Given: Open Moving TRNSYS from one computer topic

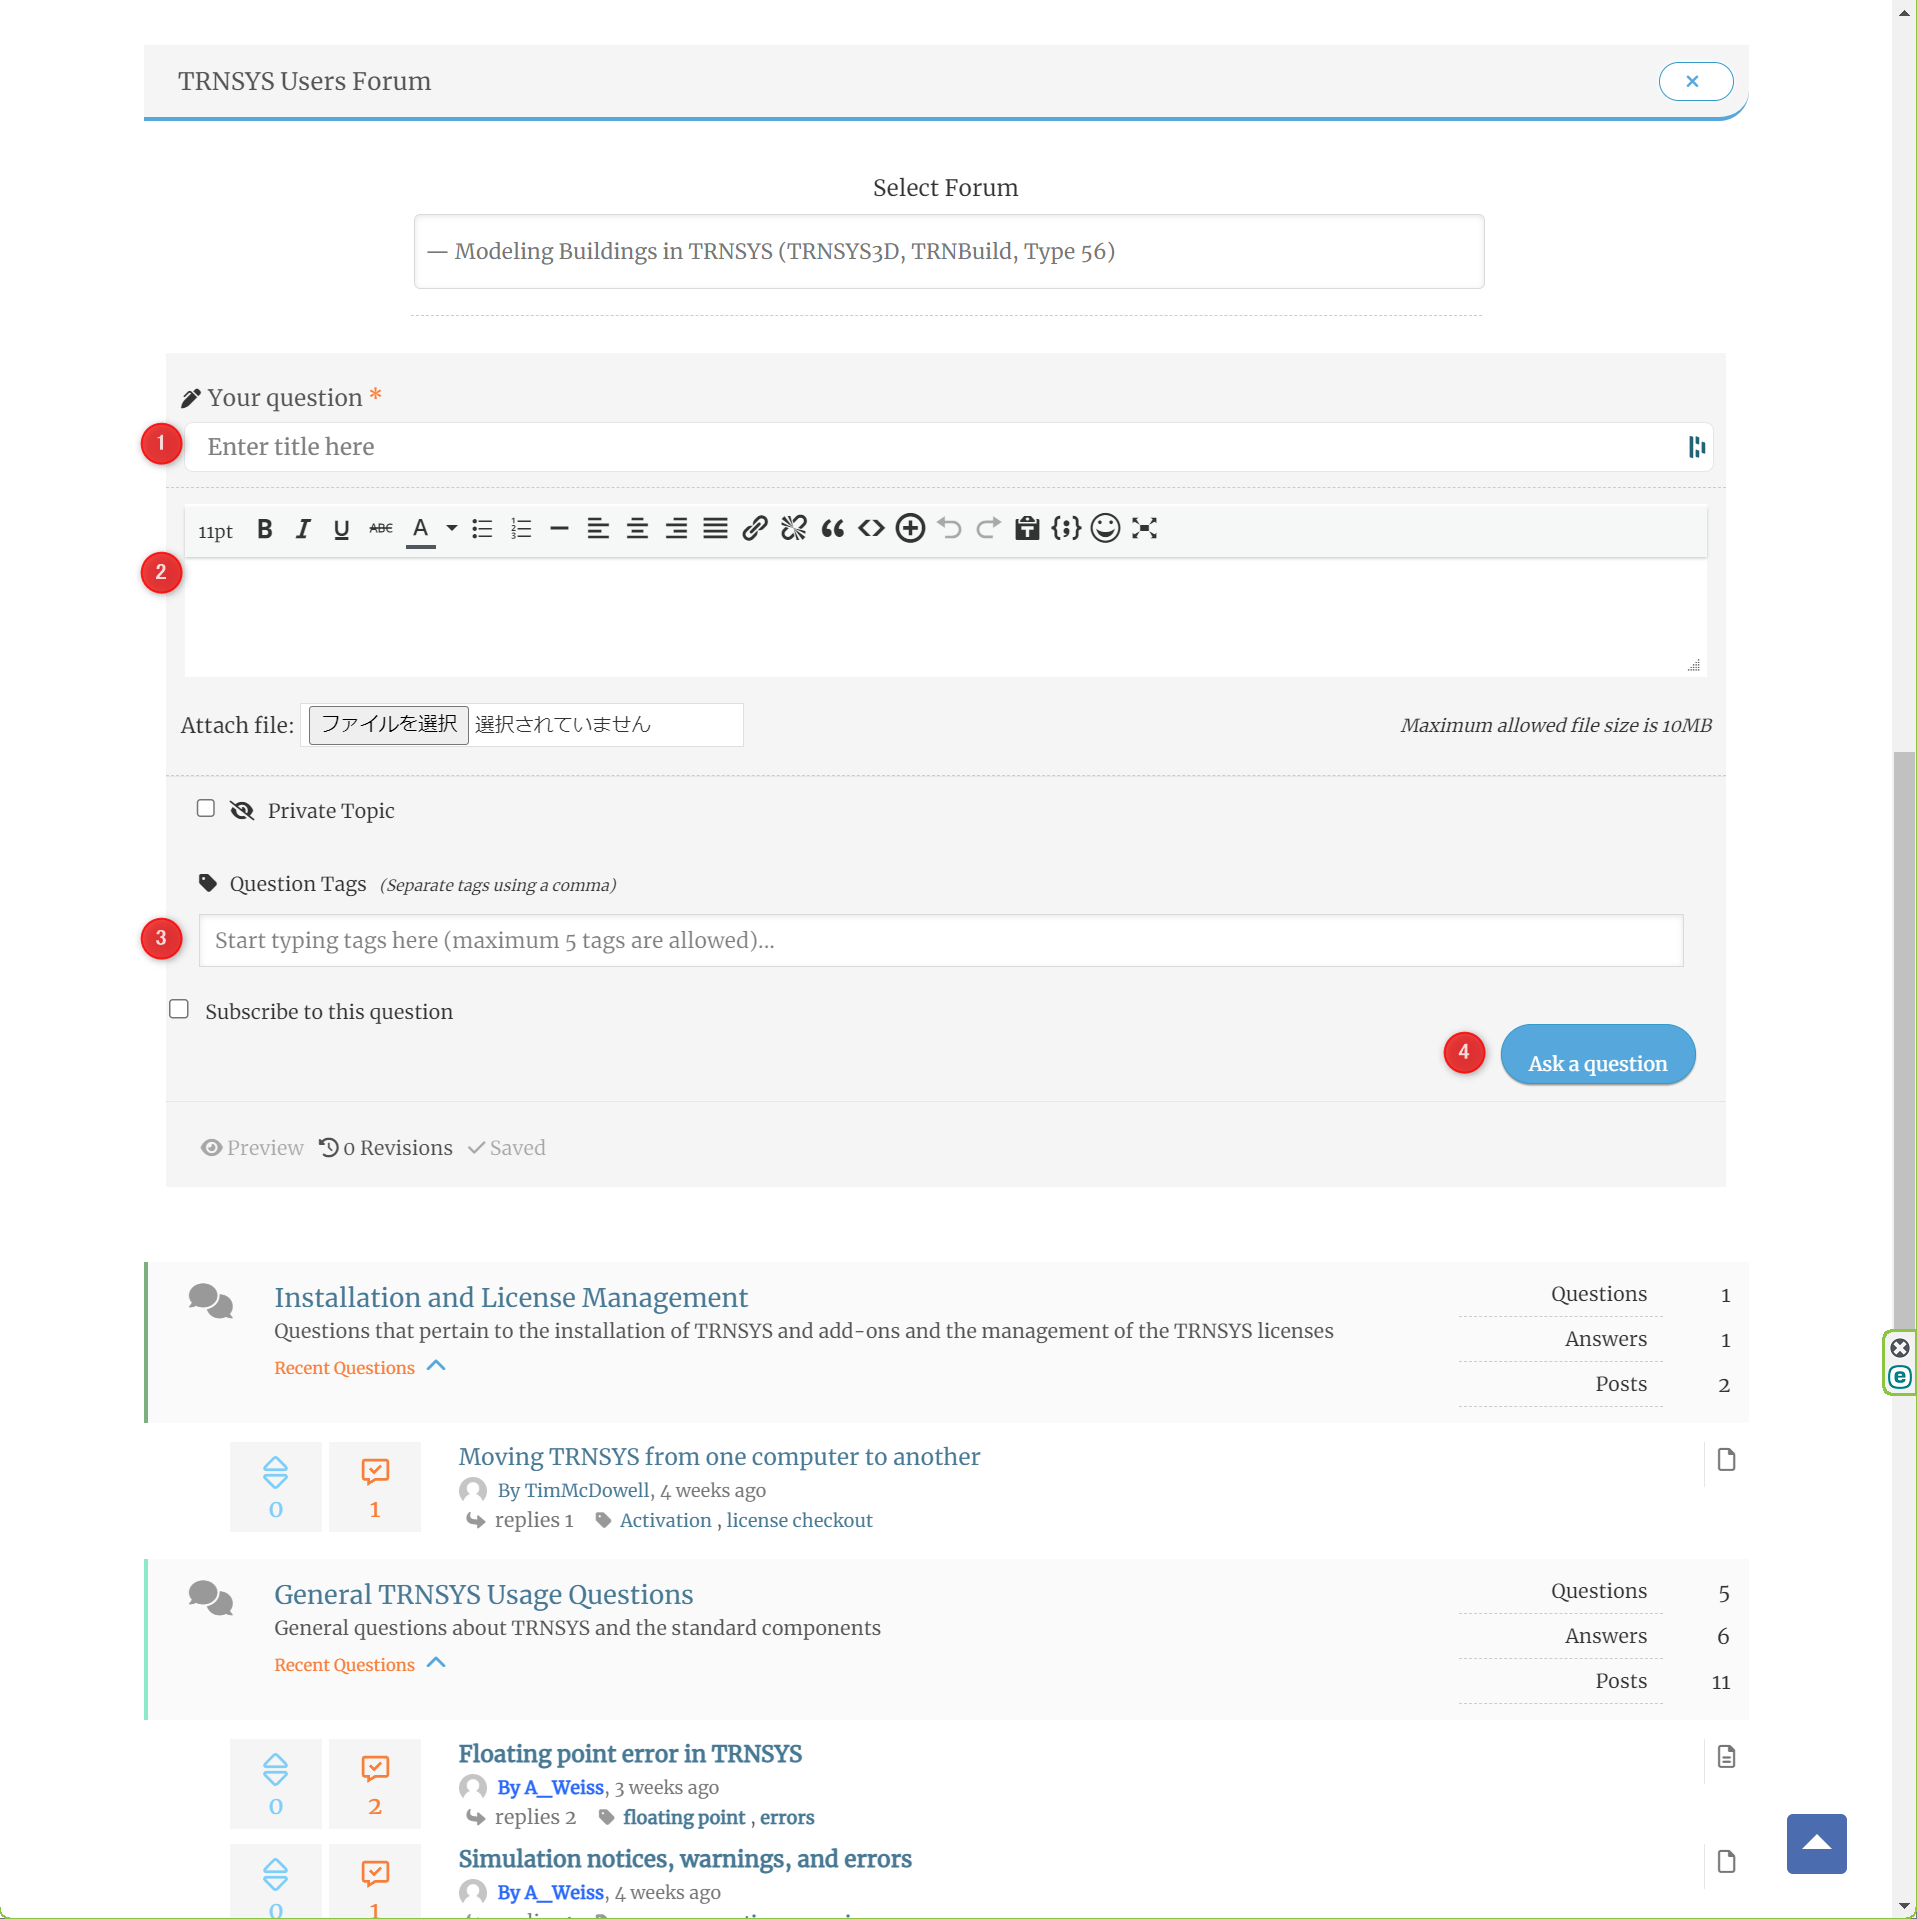Looking at the screenshot, I should click(719, 1456).
